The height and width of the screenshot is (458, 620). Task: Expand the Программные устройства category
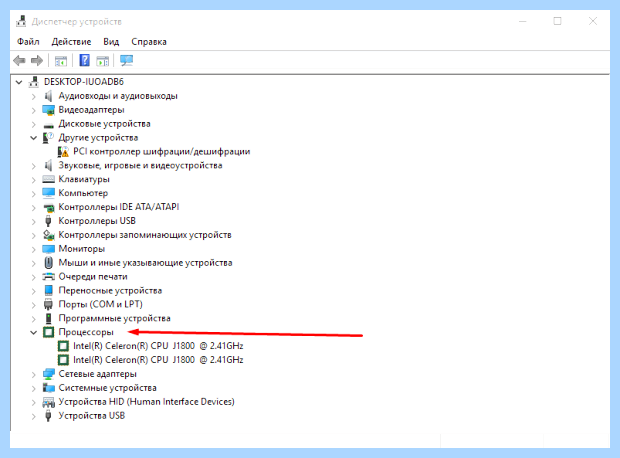click(x=34, y=319)
